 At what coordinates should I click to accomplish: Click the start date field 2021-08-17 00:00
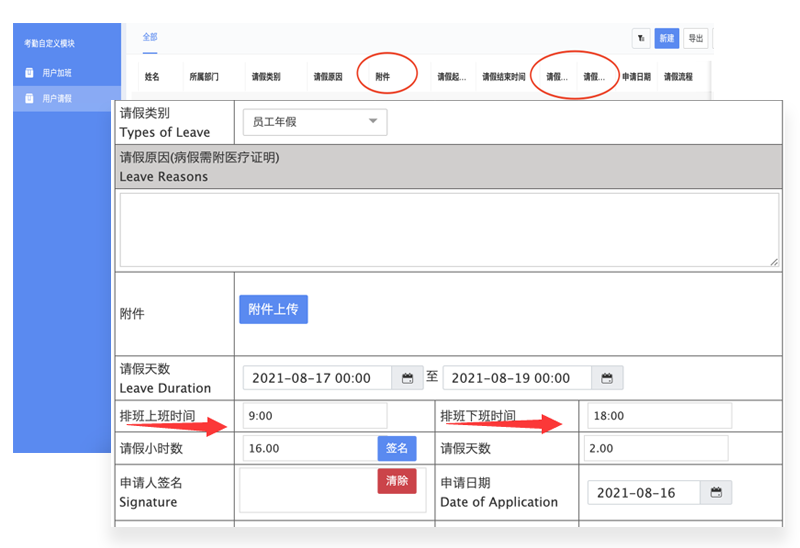tap(317, 378)
